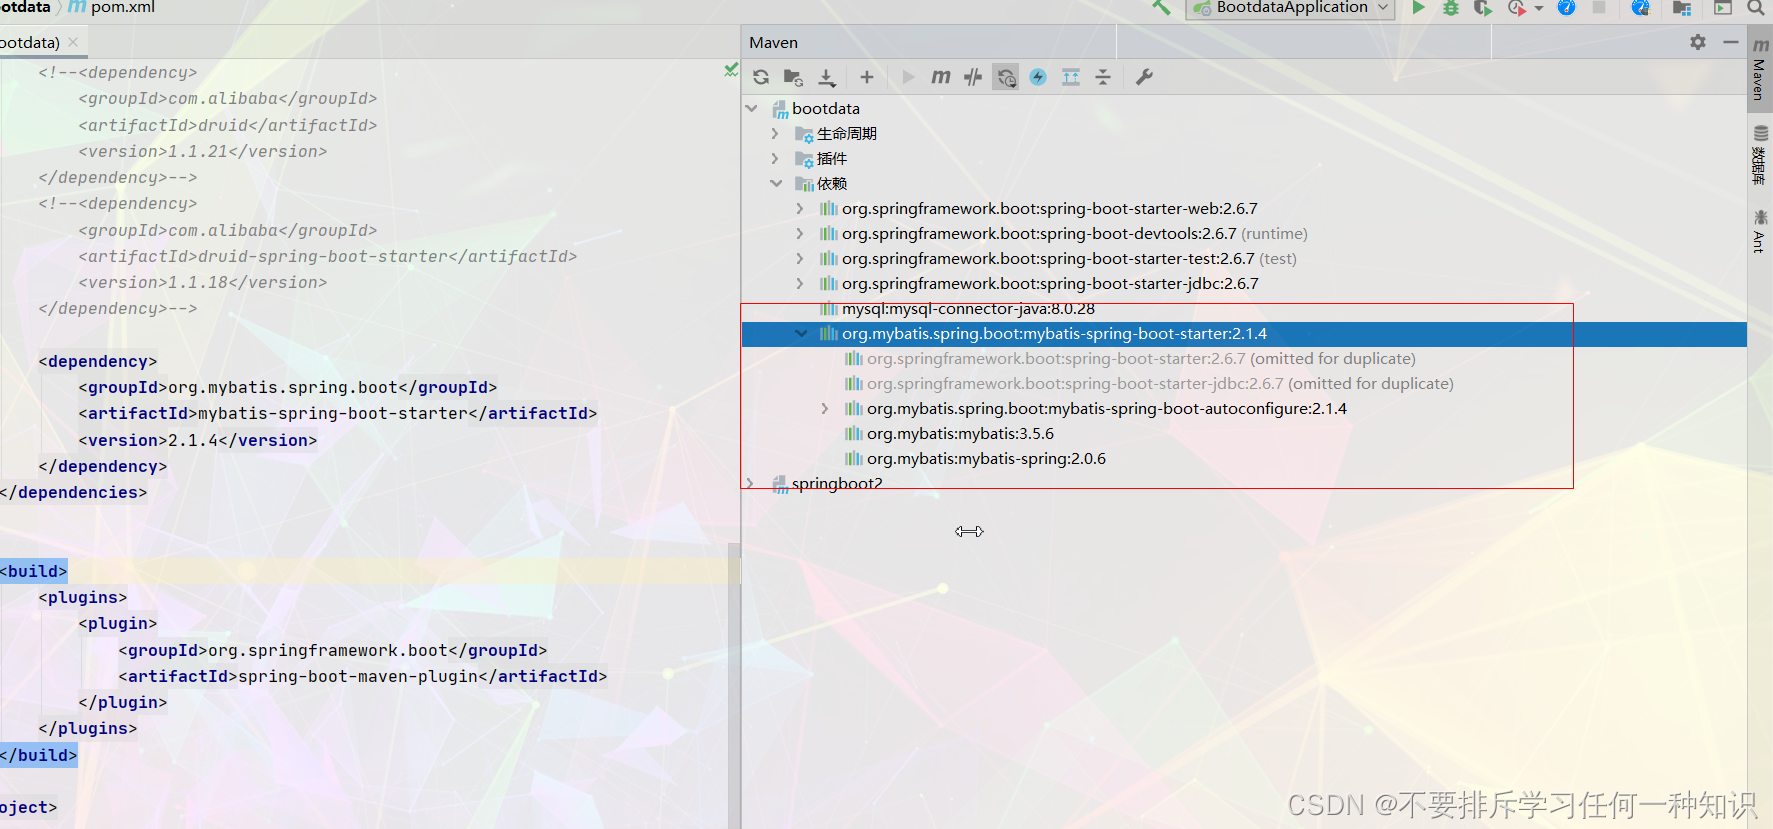Show dependencies popup history icon
Viewport: 1773px width, 829px height.
[1006, 77]
